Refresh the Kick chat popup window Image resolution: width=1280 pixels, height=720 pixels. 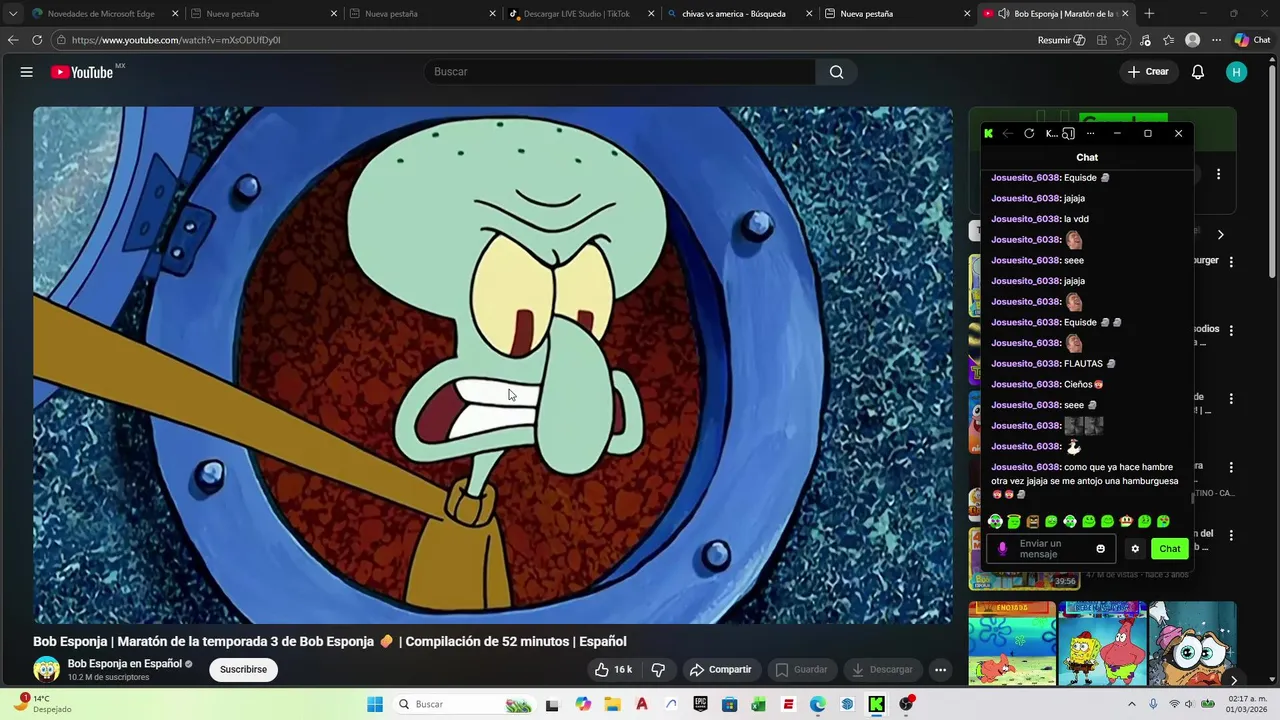(x=1029, y=133)
